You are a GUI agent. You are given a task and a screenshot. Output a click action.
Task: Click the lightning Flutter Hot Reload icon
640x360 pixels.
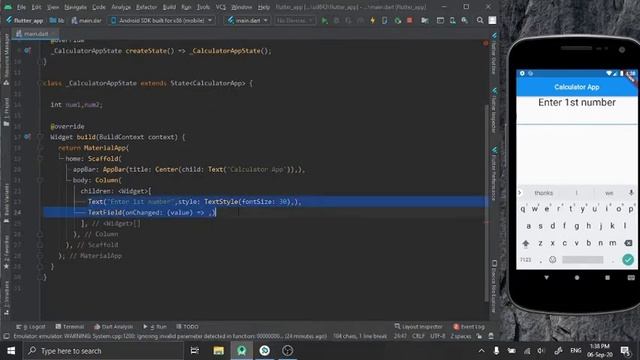372,20
